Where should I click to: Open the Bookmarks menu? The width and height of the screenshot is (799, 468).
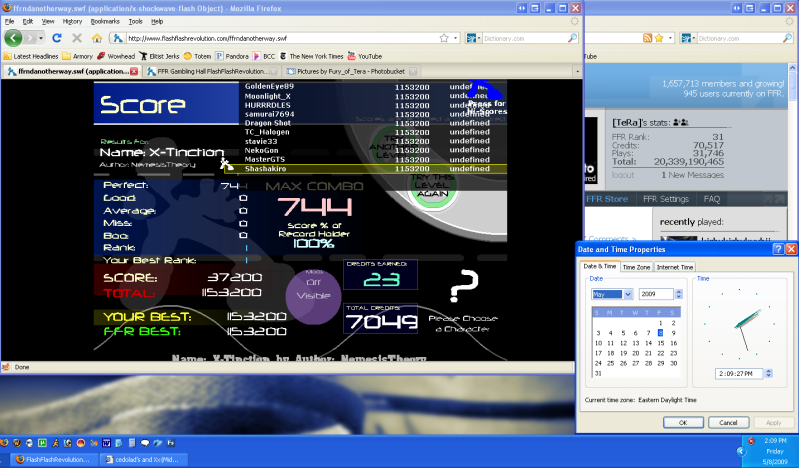coord(104,20)
